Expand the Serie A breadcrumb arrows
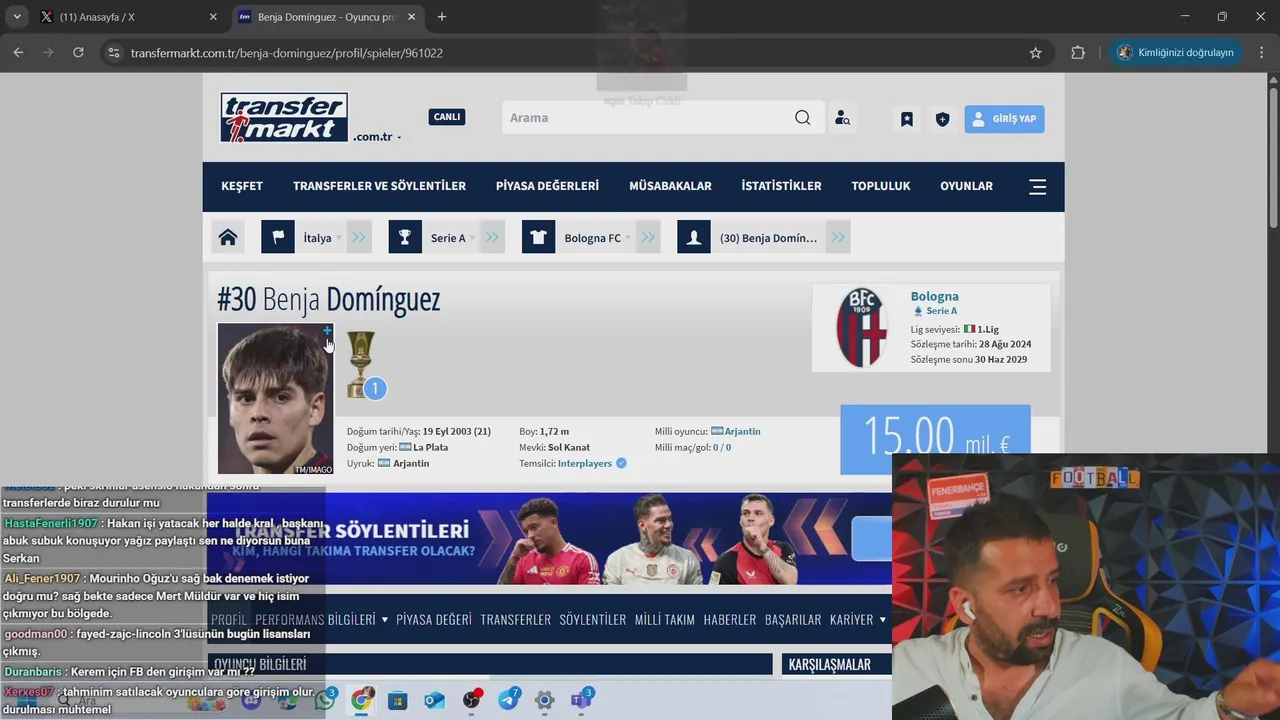 492,237
